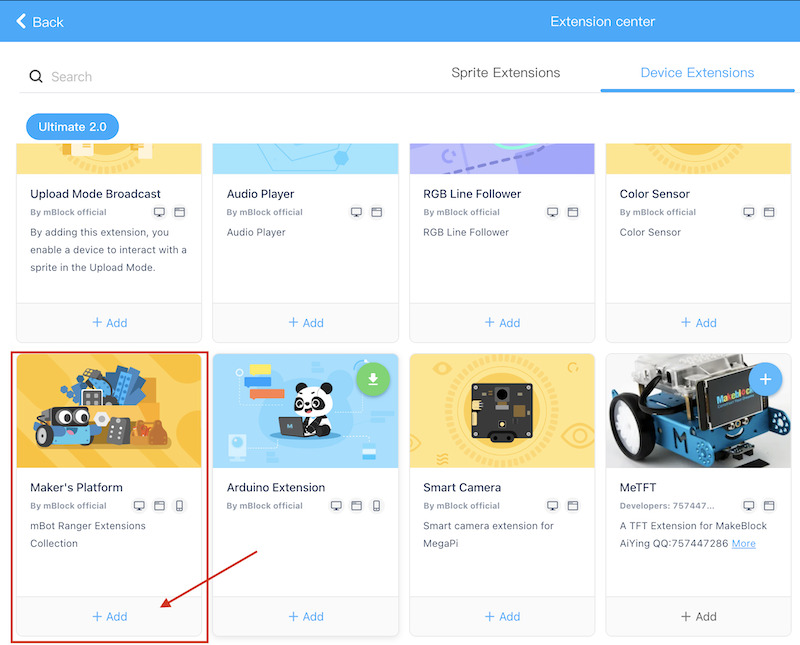Click the Audio Player card title

pyautogui.click(x=261, y=194)
